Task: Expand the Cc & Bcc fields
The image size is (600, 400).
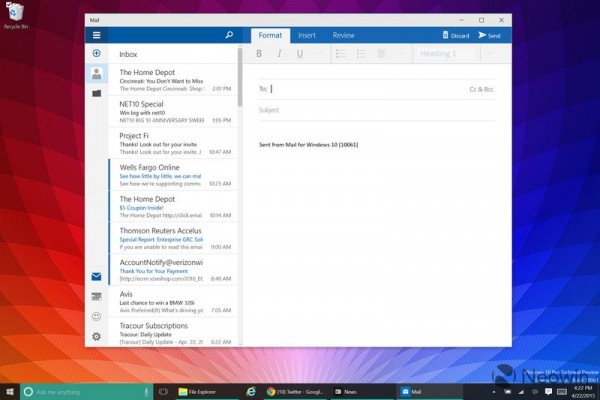Action: 482,89
